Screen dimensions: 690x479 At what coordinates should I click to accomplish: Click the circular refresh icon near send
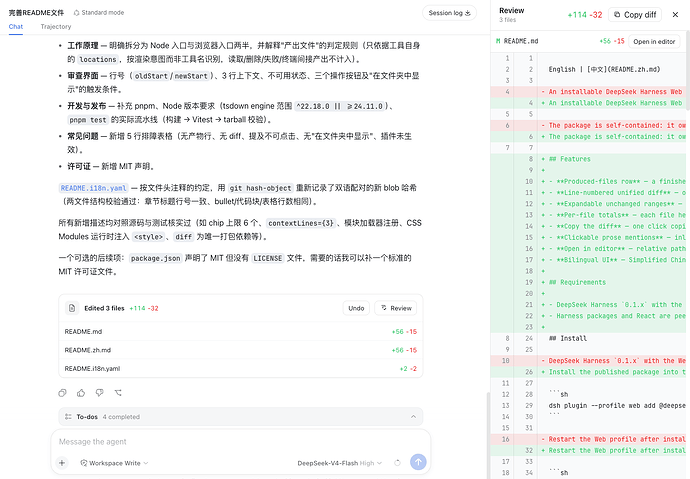(397, 463)
